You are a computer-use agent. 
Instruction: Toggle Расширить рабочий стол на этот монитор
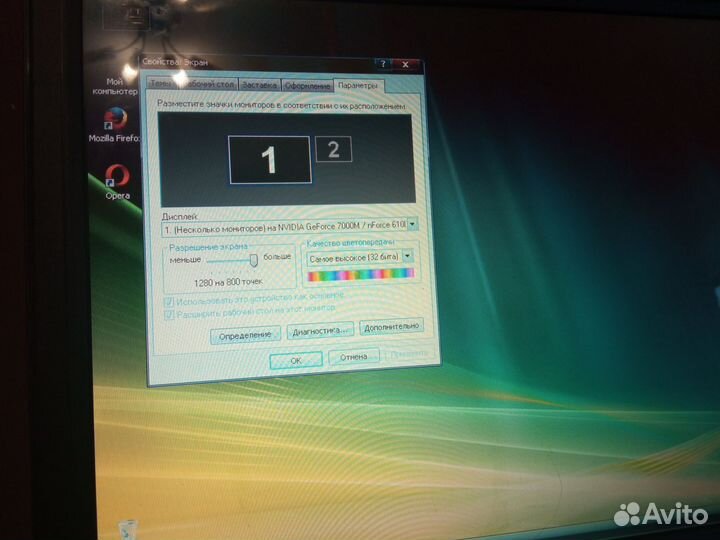point(169,315)
